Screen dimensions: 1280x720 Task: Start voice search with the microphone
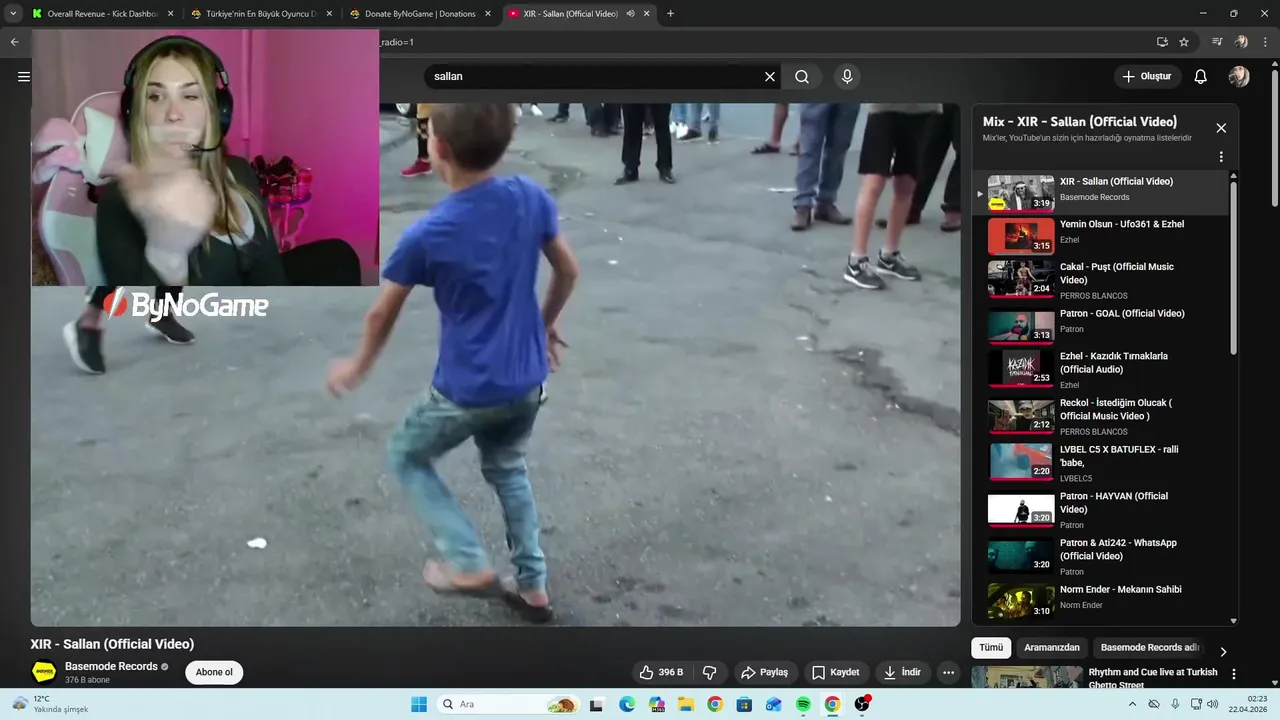[847, 76]
